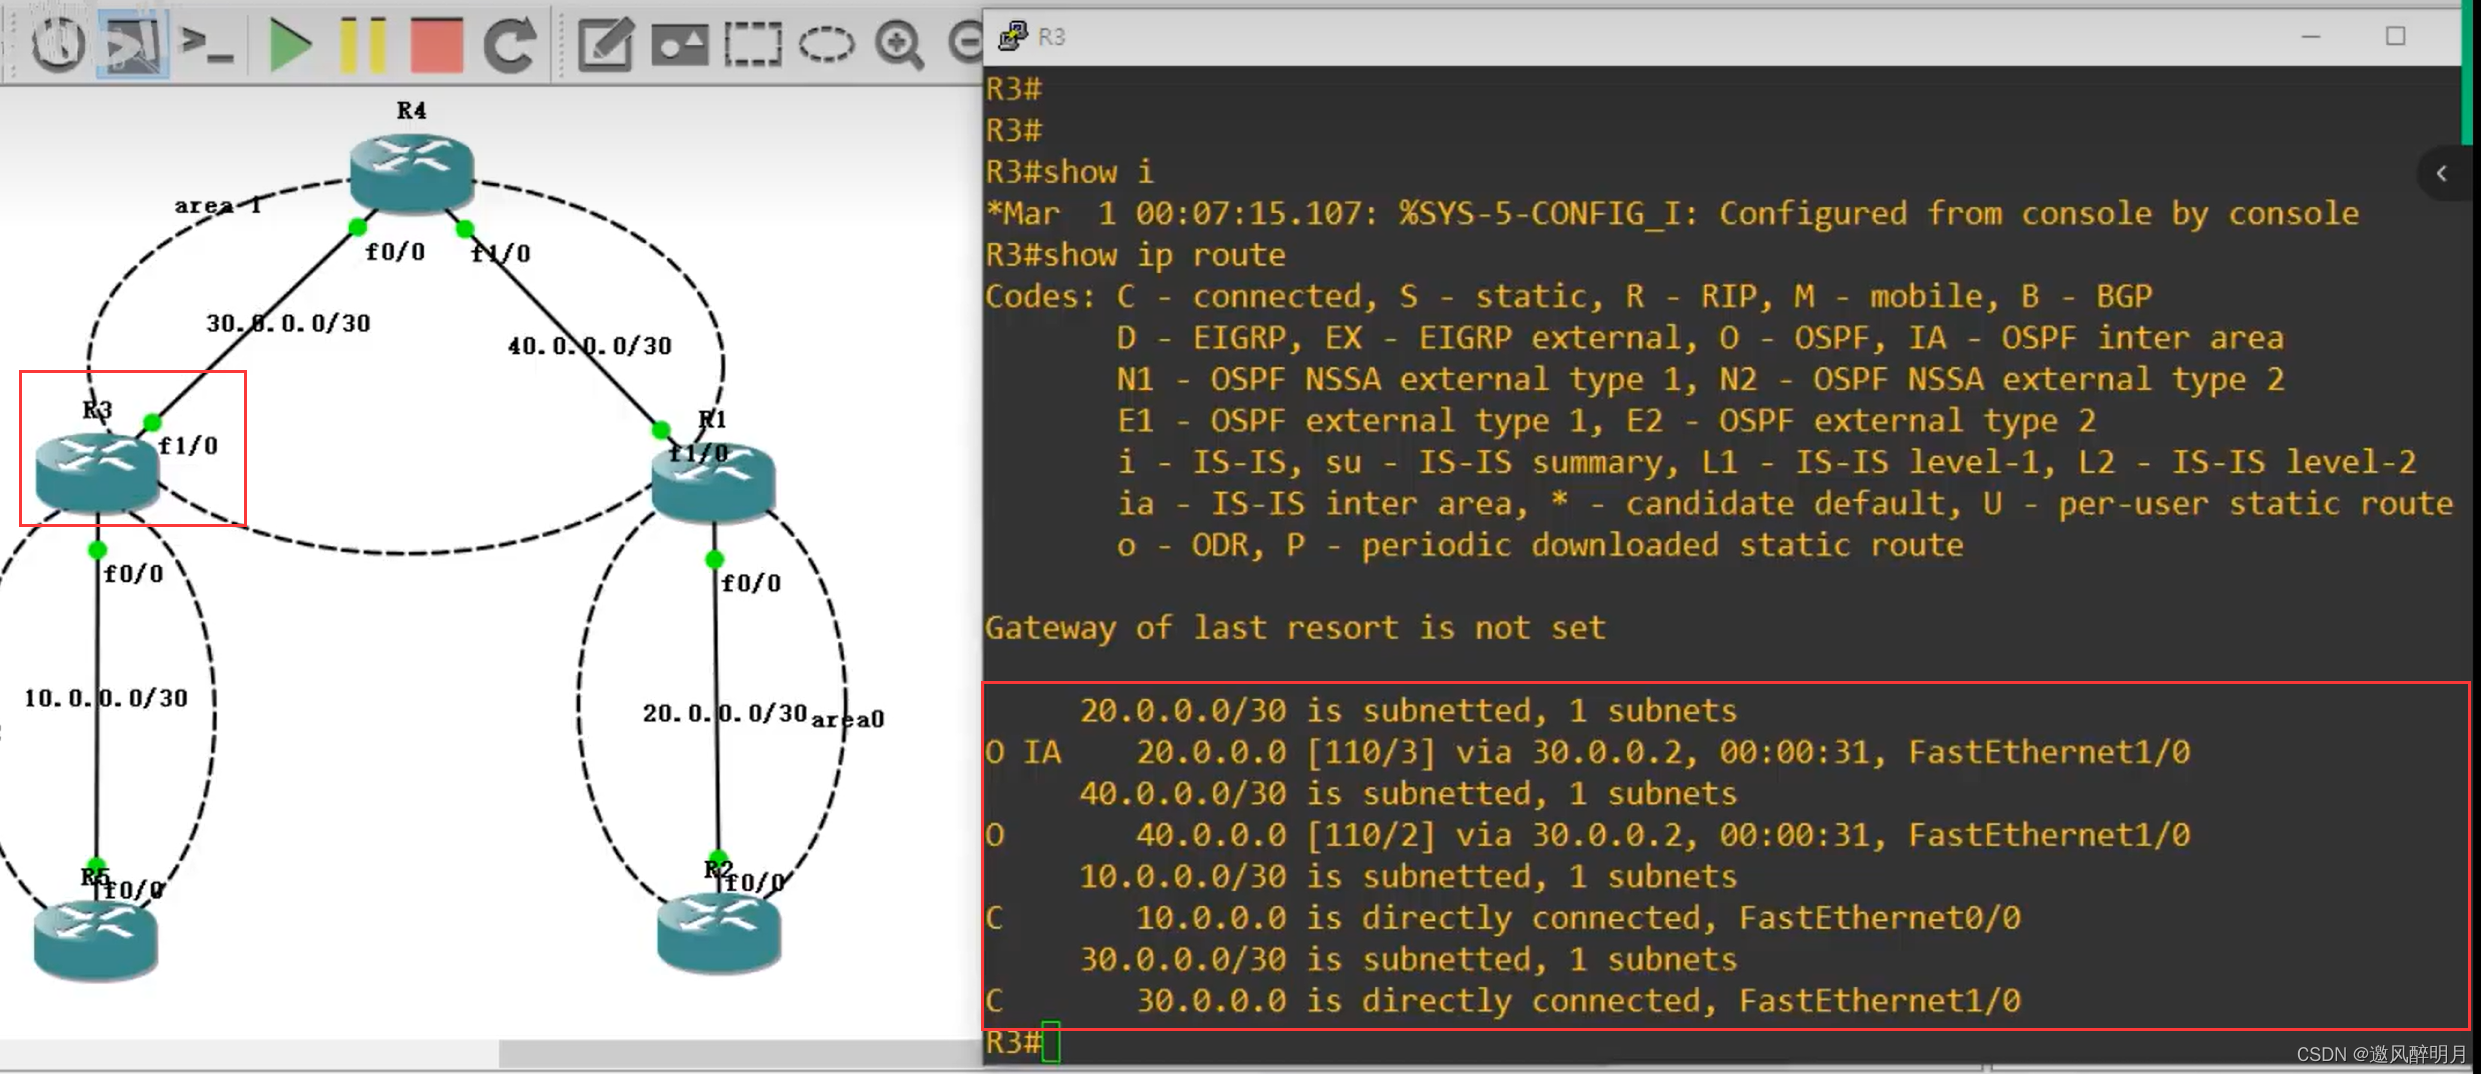Click R3 f0/0 interface label
2481x1074 pixels.
pyautogui.click(x=133, y=574)
